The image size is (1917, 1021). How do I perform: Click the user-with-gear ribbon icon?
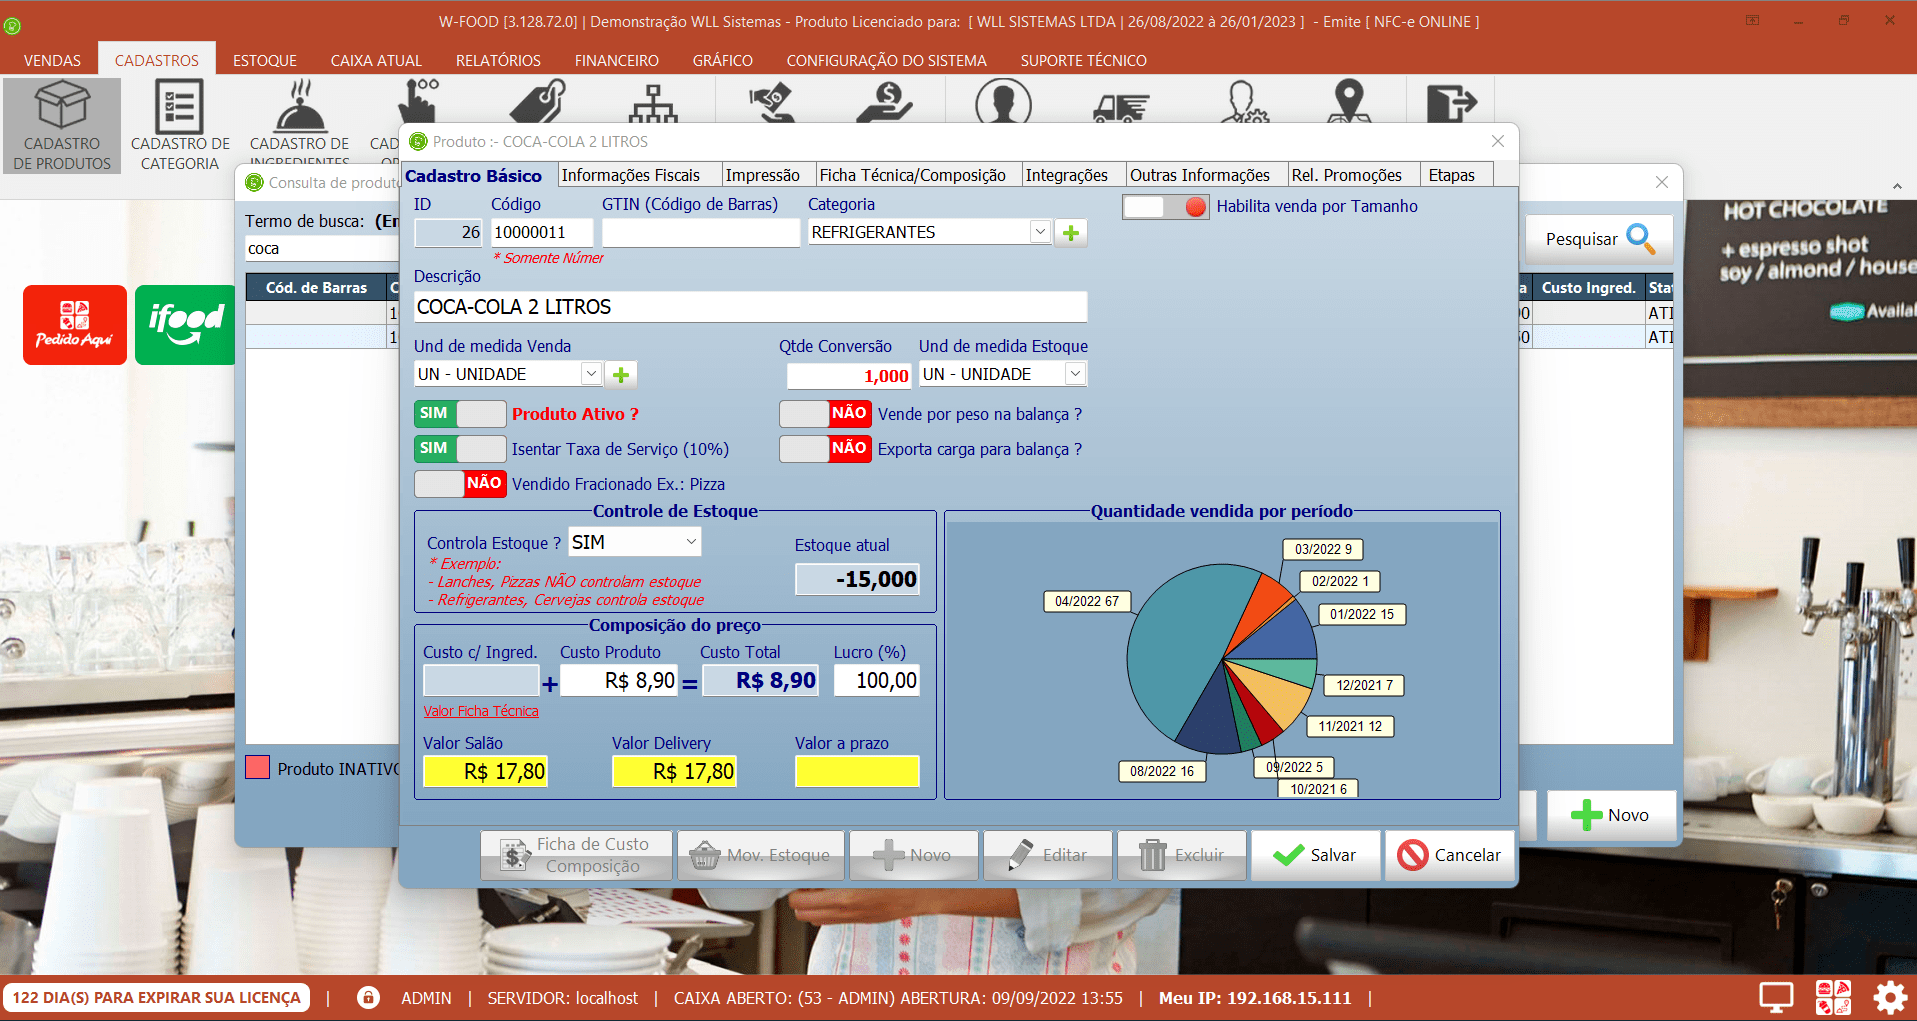(x=1245, y=103)
